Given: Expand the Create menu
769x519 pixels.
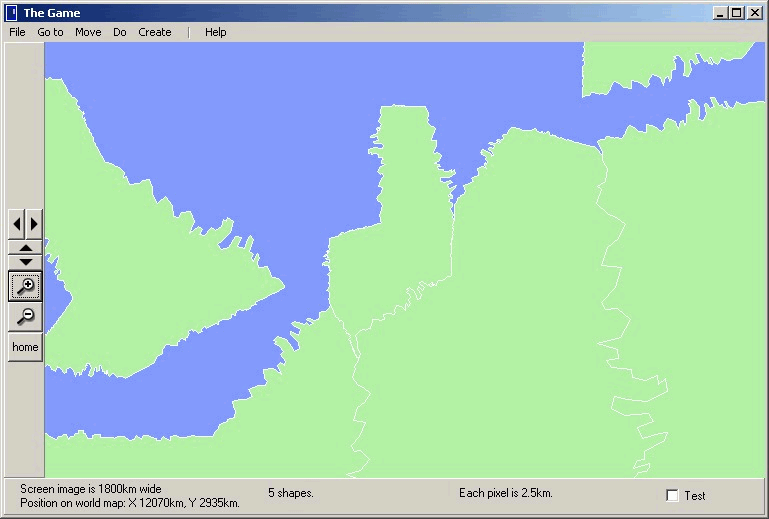Looking at the screenshot, I should tap(155, 32).
